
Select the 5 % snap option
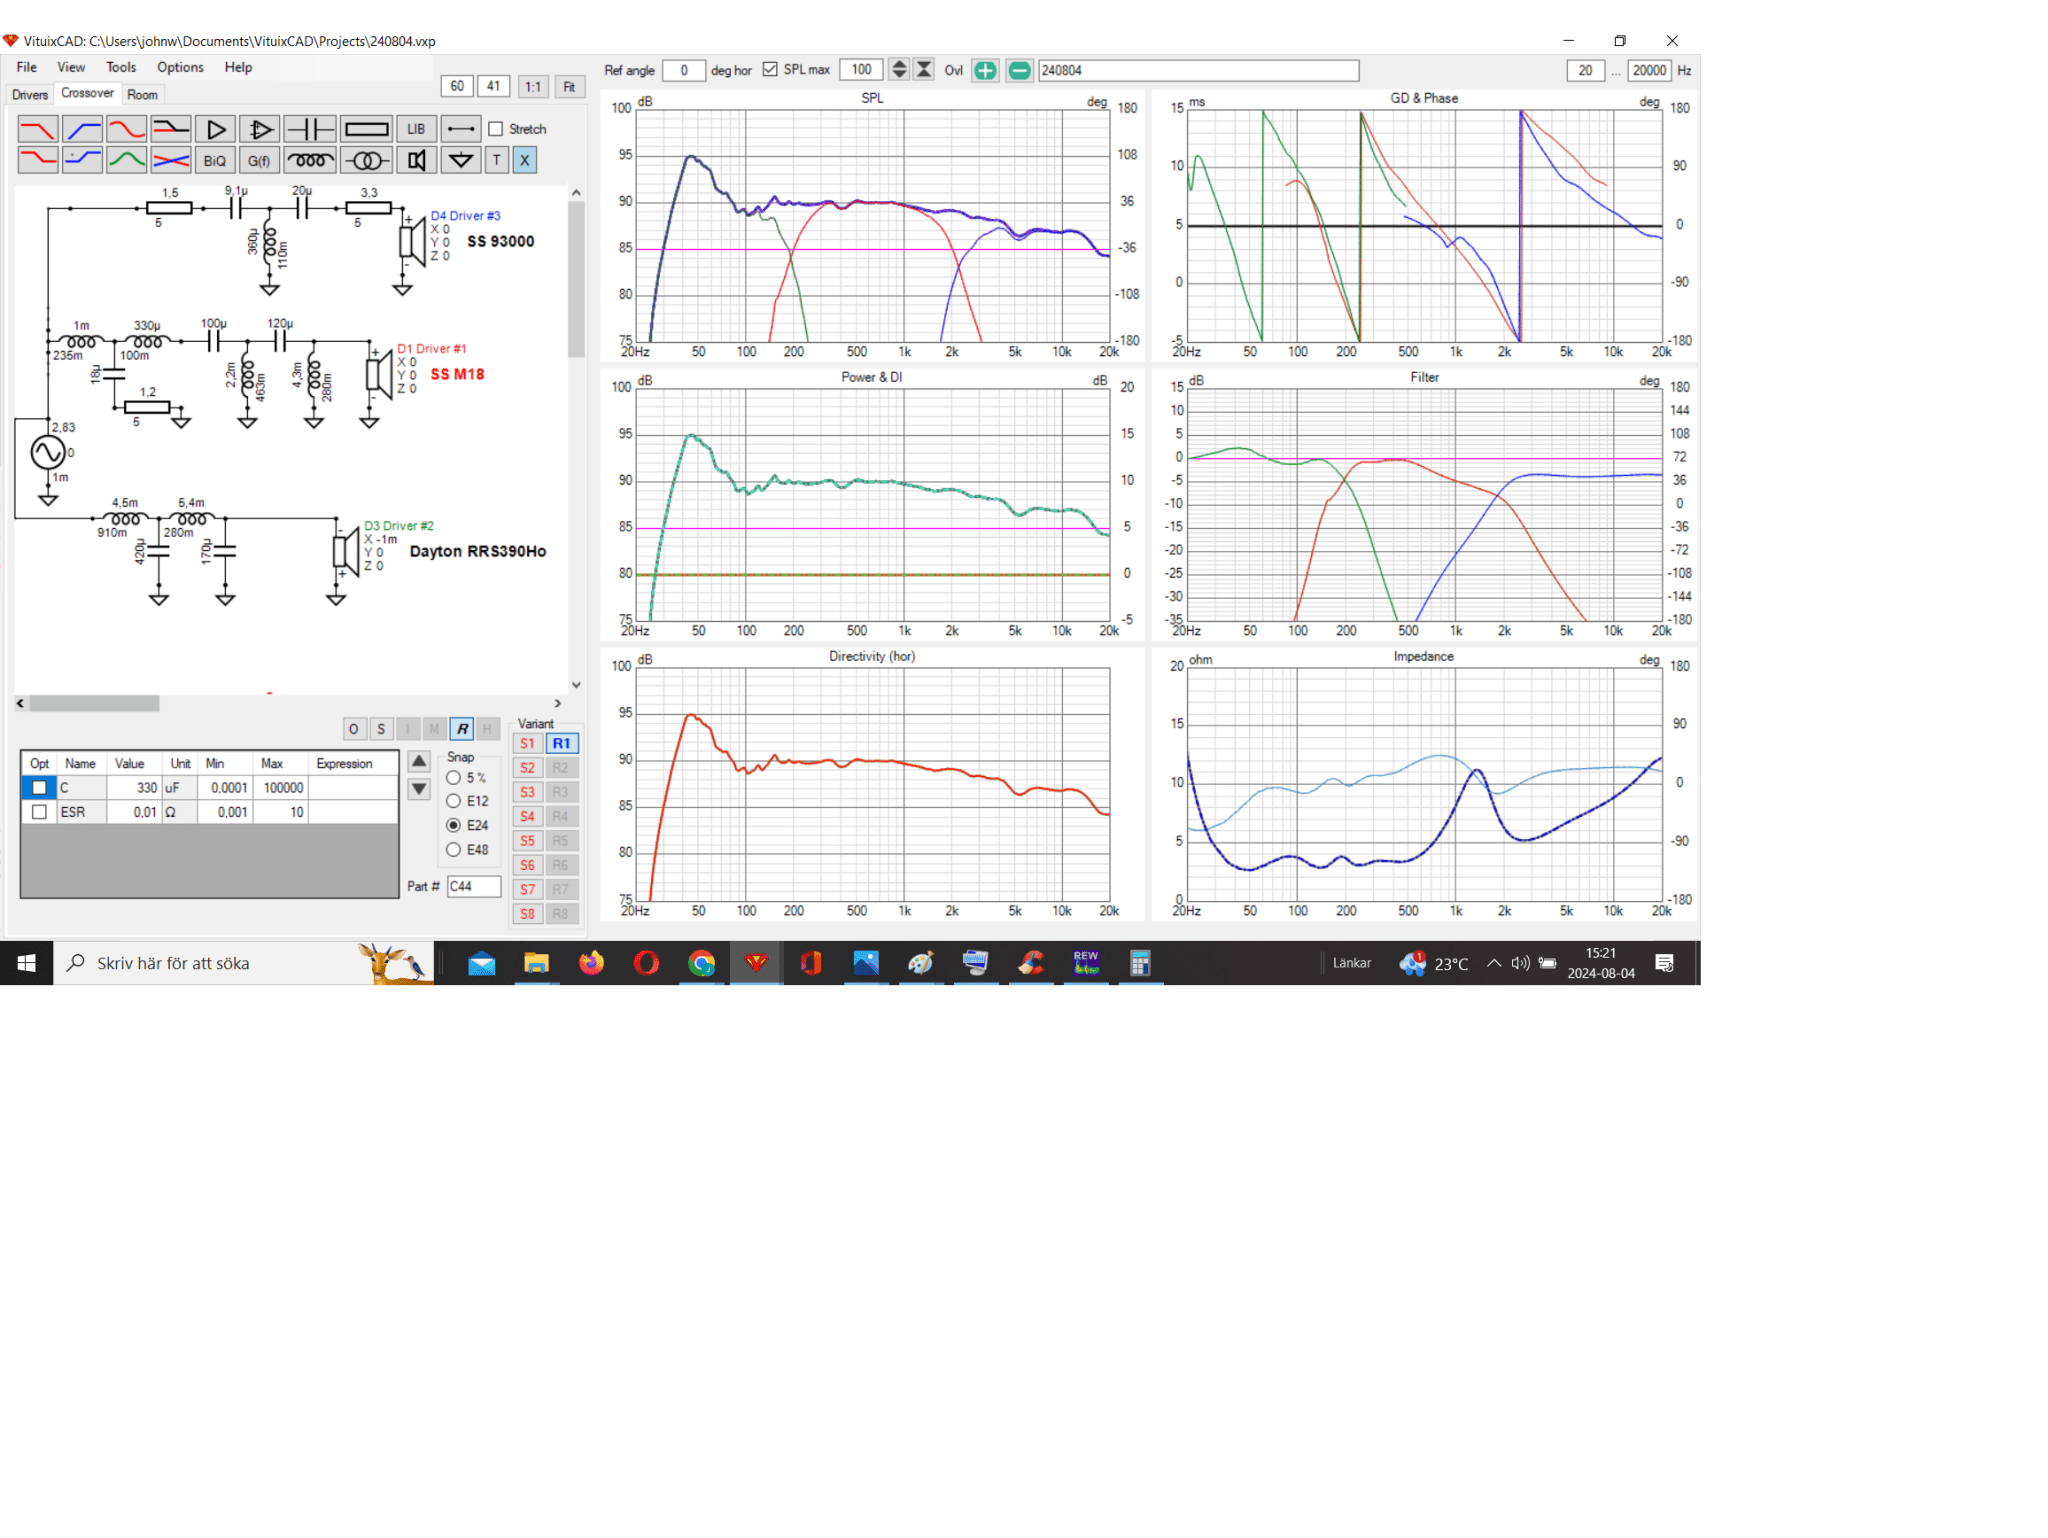point(454,778)
